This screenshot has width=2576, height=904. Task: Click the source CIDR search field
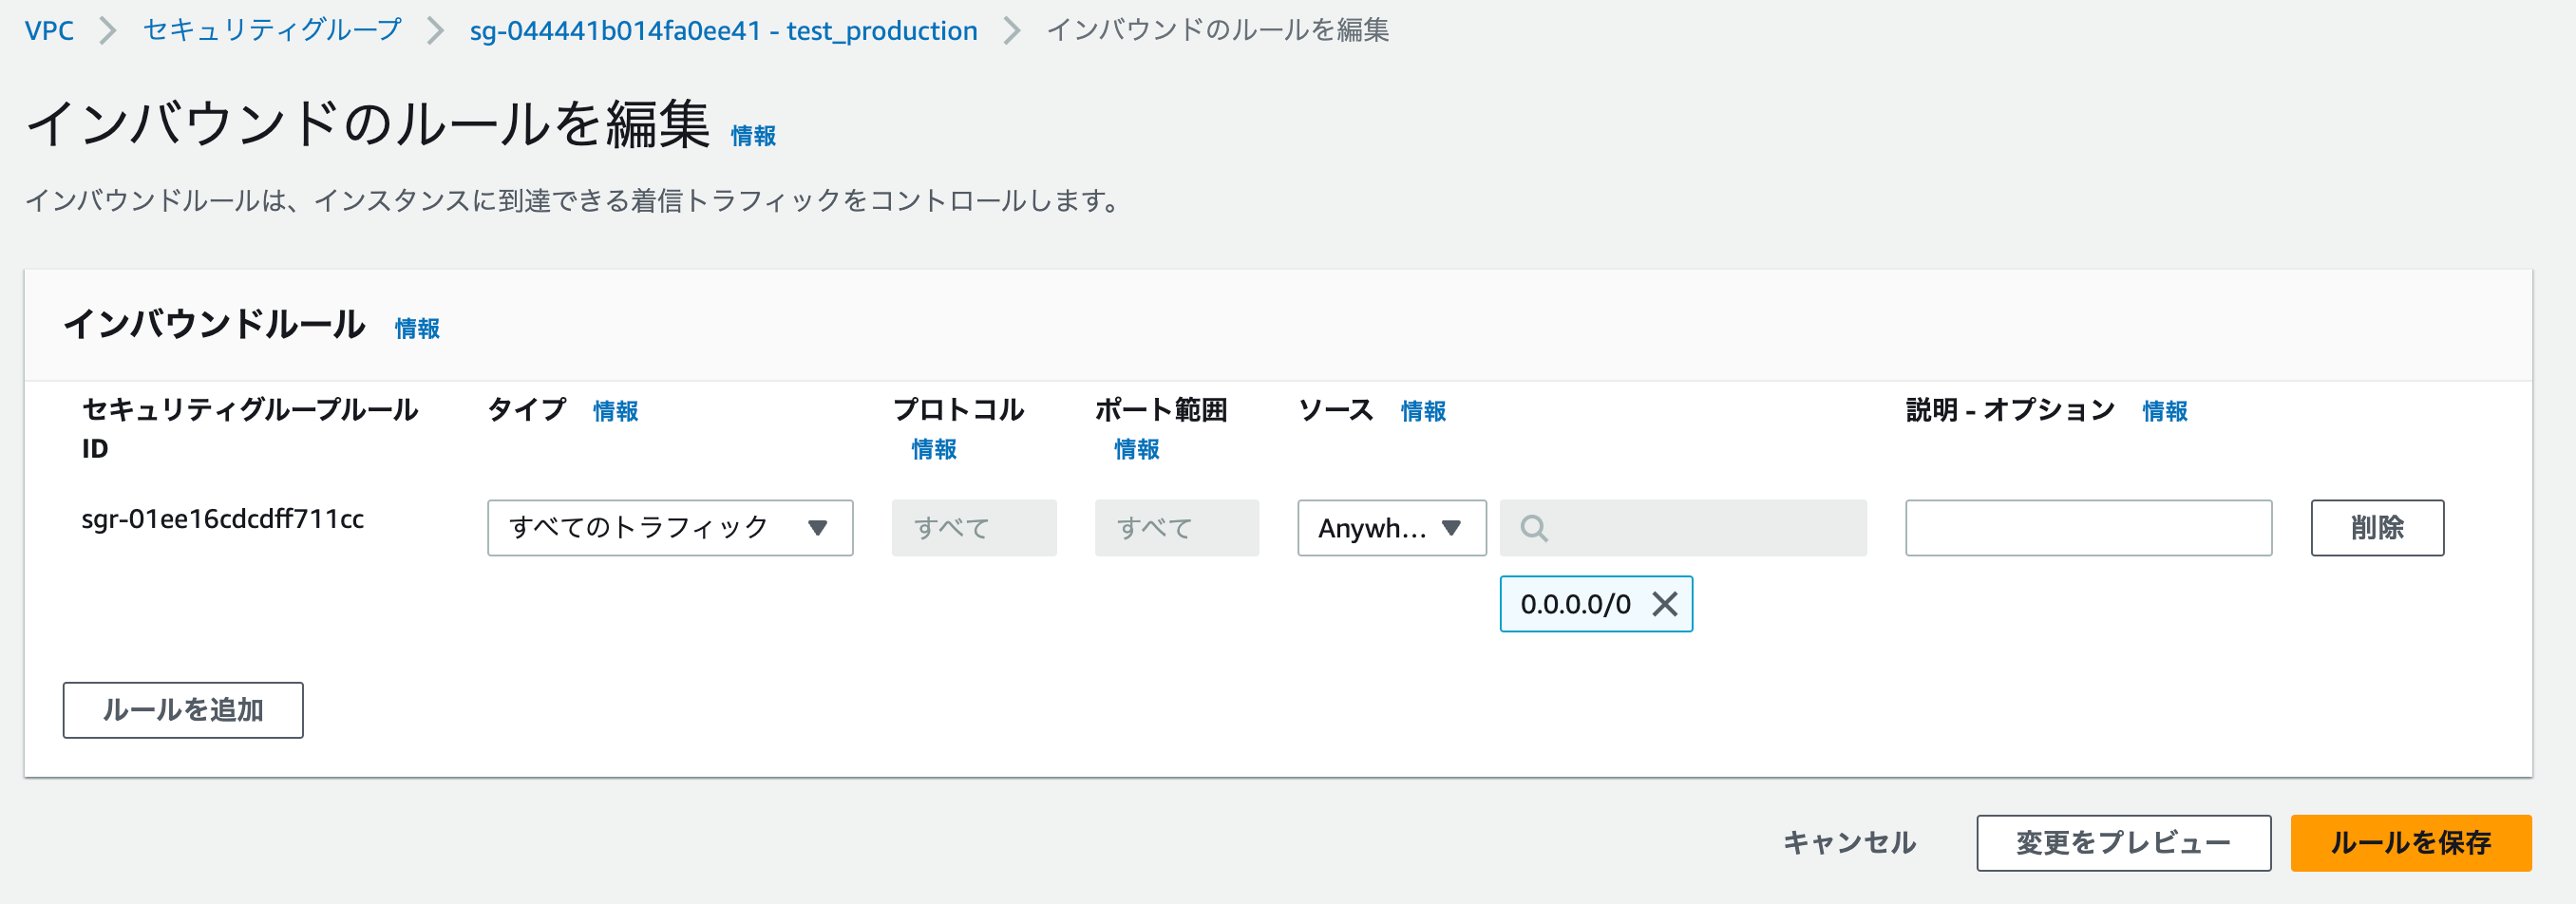(1700, 528)
